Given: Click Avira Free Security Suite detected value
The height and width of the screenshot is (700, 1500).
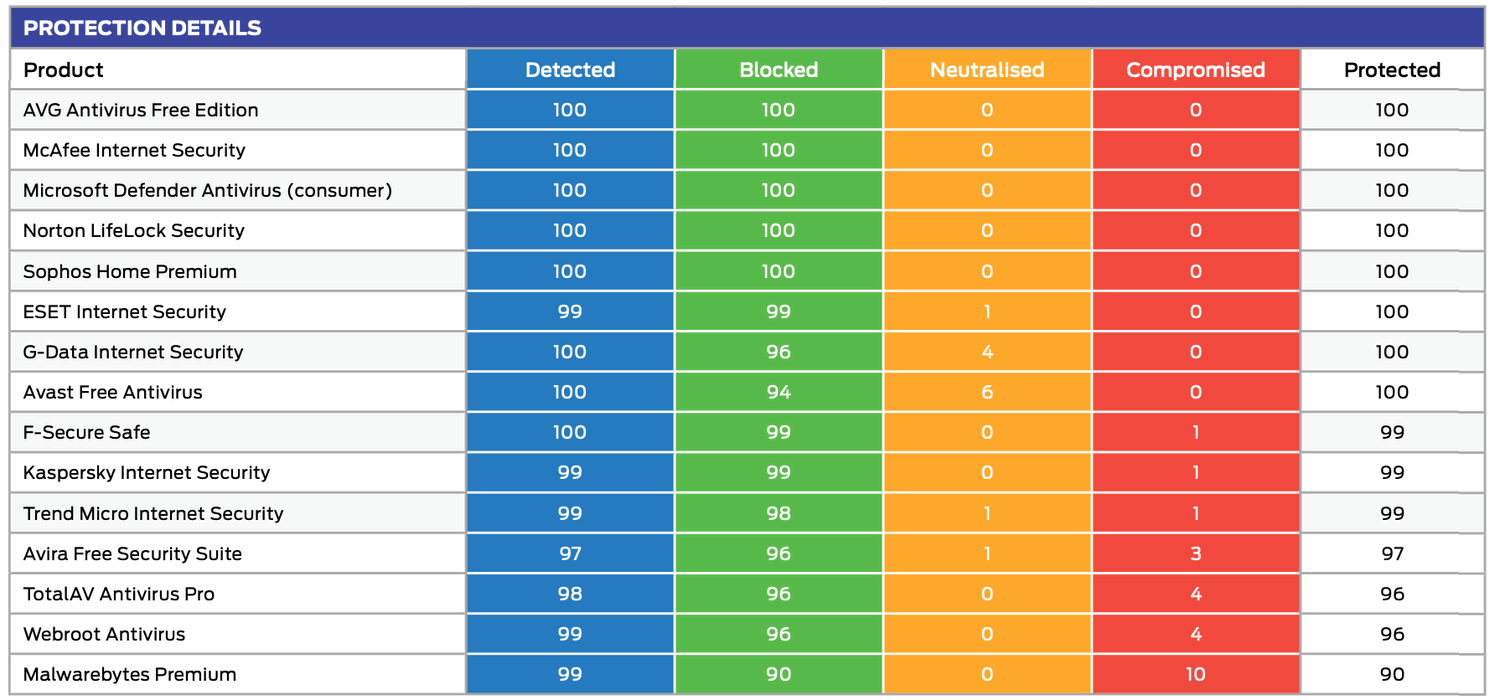Looking at the screenshot, I should 570,554.
